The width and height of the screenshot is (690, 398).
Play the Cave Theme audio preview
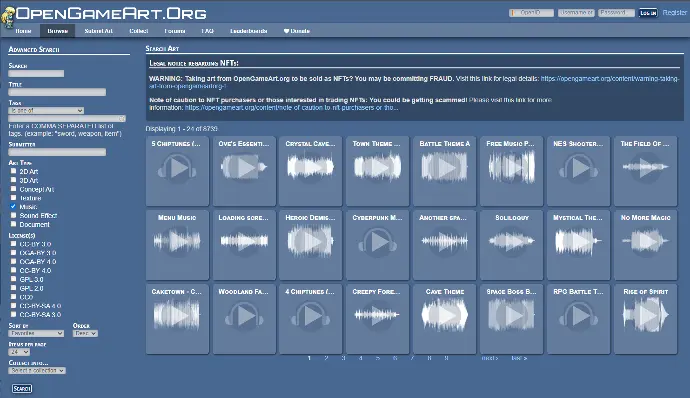pyautogui.click(x=444, y=315)
